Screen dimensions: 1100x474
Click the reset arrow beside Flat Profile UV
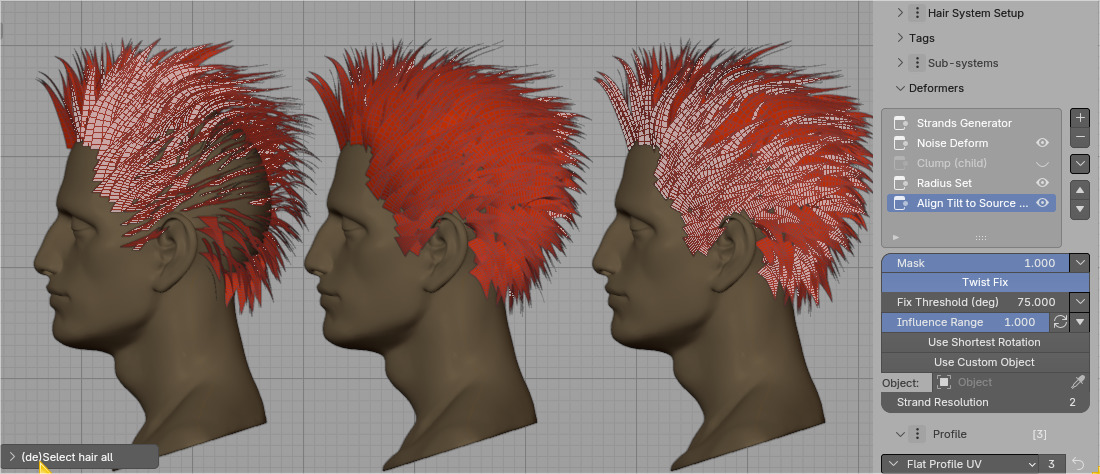1077,463
